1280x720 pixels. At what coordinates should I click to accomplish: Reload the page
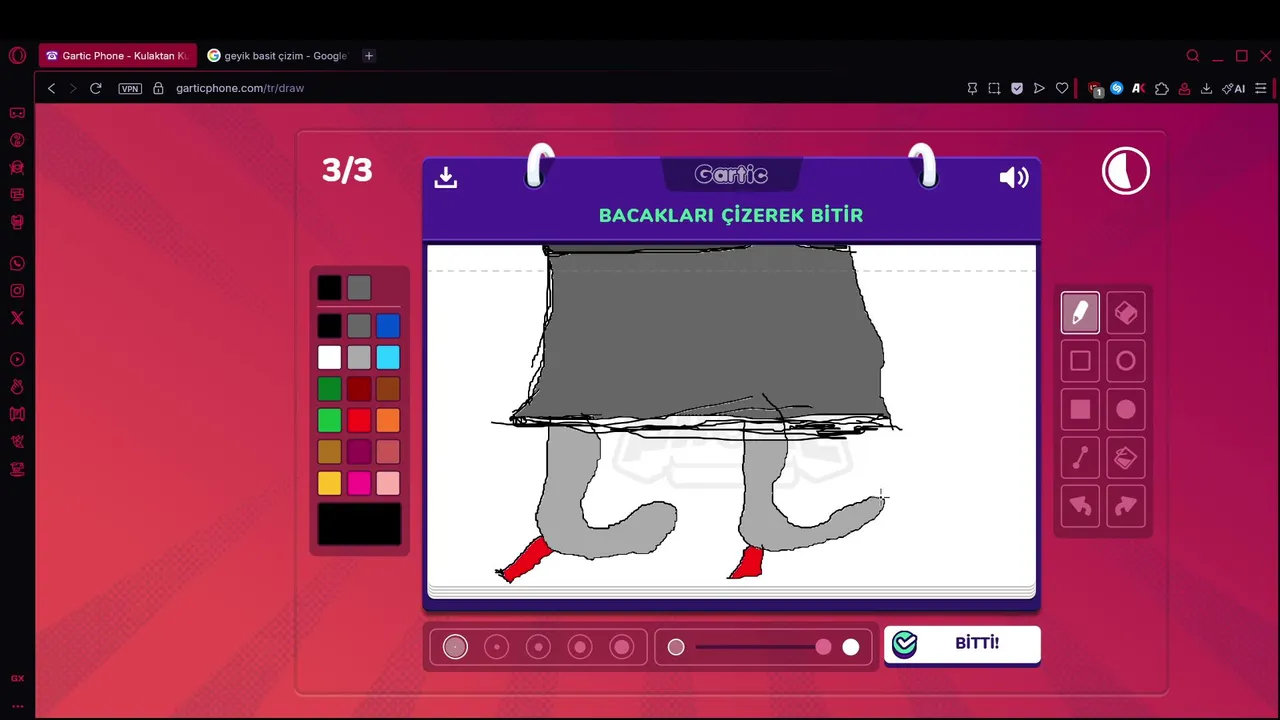click(96, 88)
